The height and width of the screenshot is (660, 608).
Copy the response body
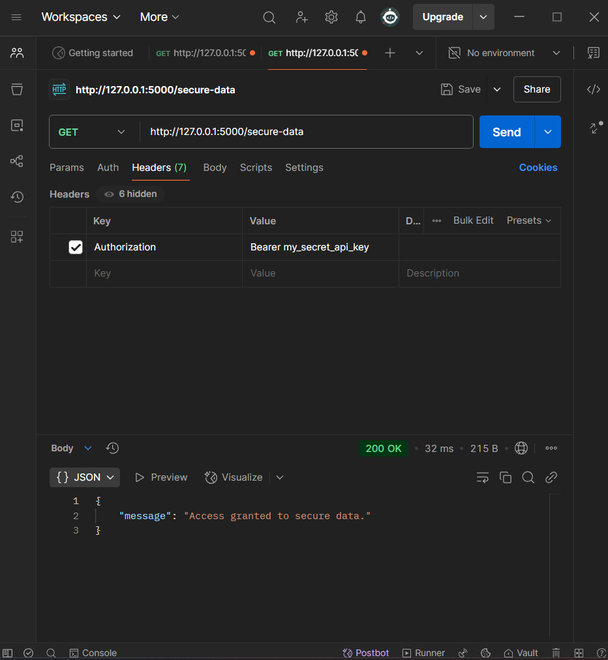pyautogui.click(x=505, y=478)
